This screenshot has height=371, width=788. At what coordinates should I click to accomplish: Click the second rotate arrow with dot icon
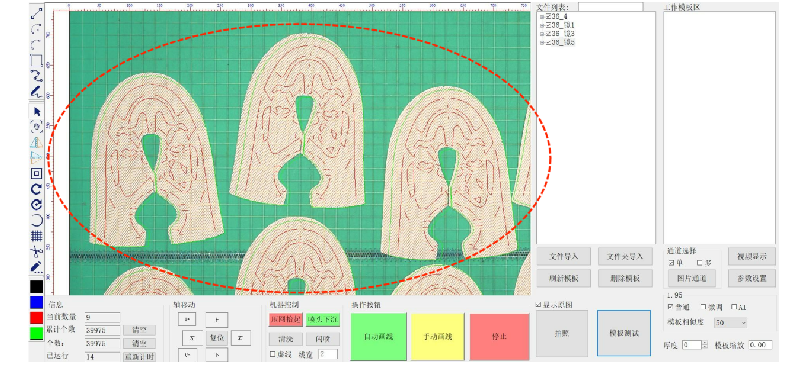(36, 204)
